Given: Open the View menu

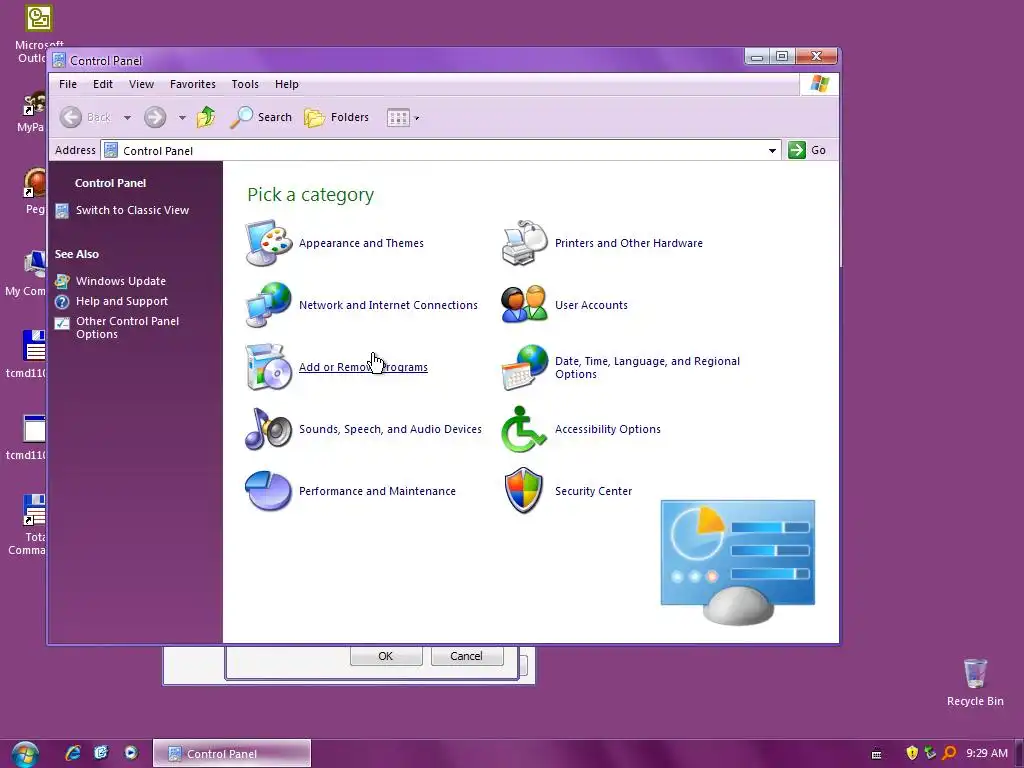Looking at the screenshot, I should 141,84.
